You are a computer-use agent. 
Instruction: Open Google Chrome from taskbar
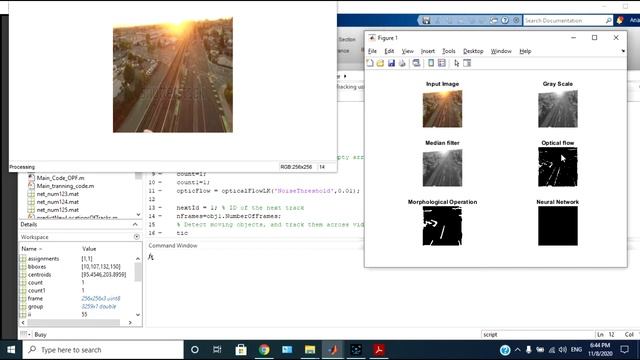[264, 350]
